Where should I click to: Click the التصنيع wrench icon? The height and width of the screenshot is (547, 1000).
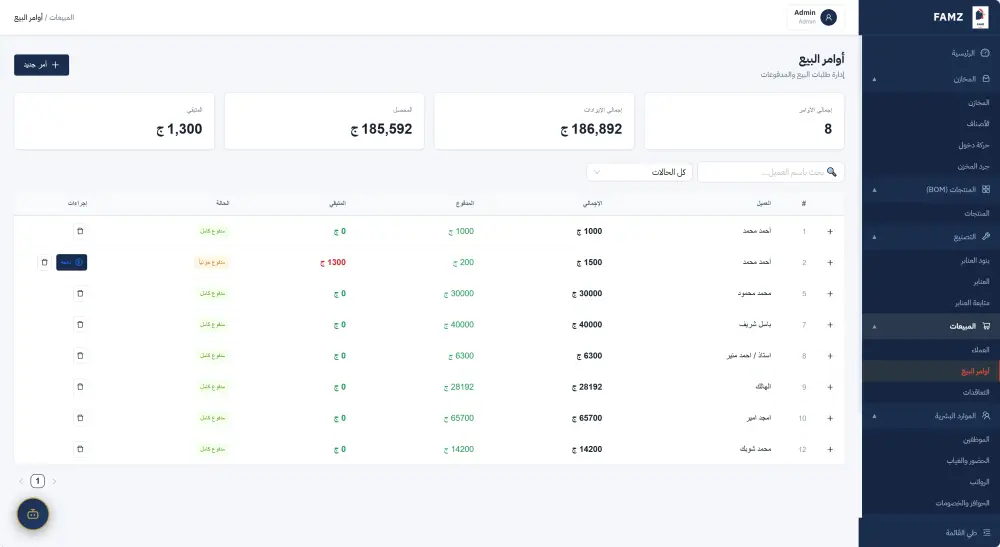click(986, 236)
